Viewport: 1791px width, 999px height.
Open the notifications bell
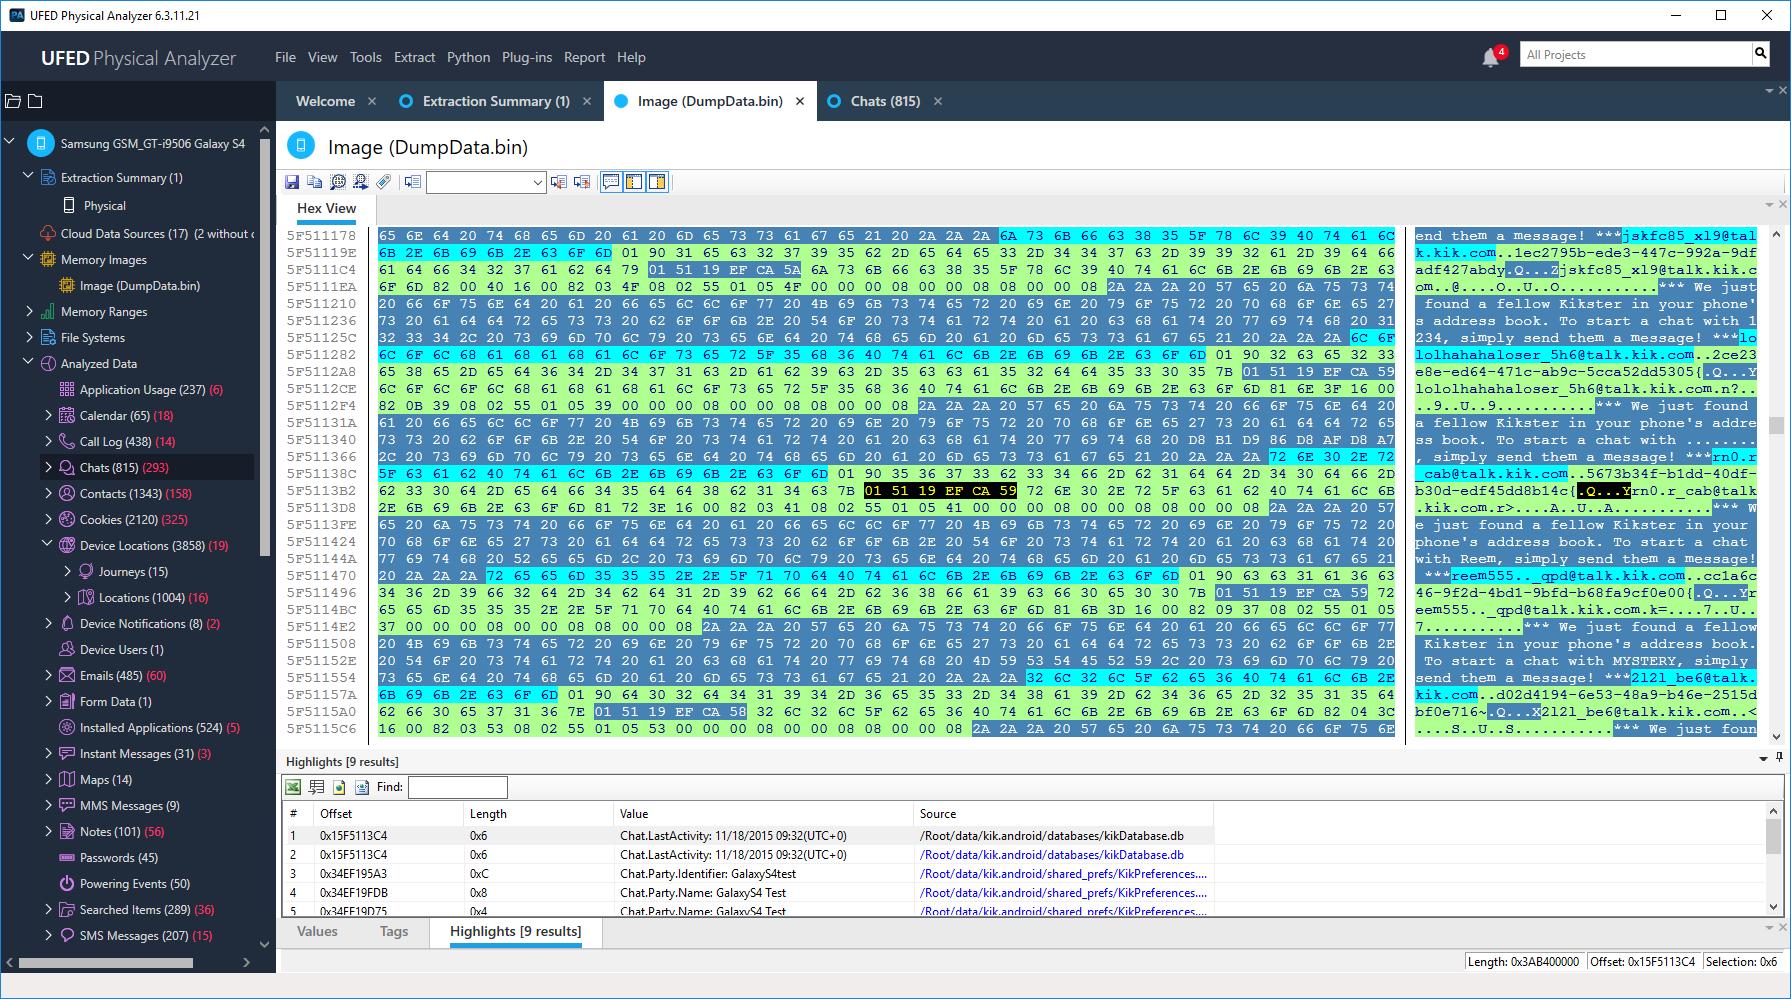coord(1490,57)
